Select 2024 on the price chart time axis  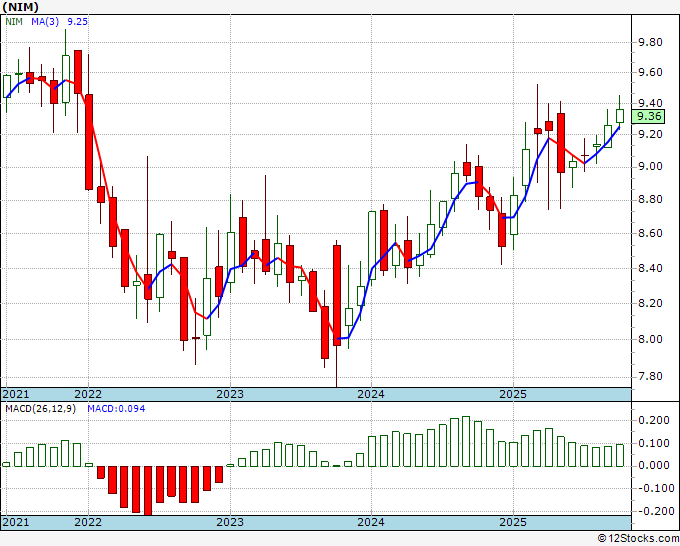(371, 394)
